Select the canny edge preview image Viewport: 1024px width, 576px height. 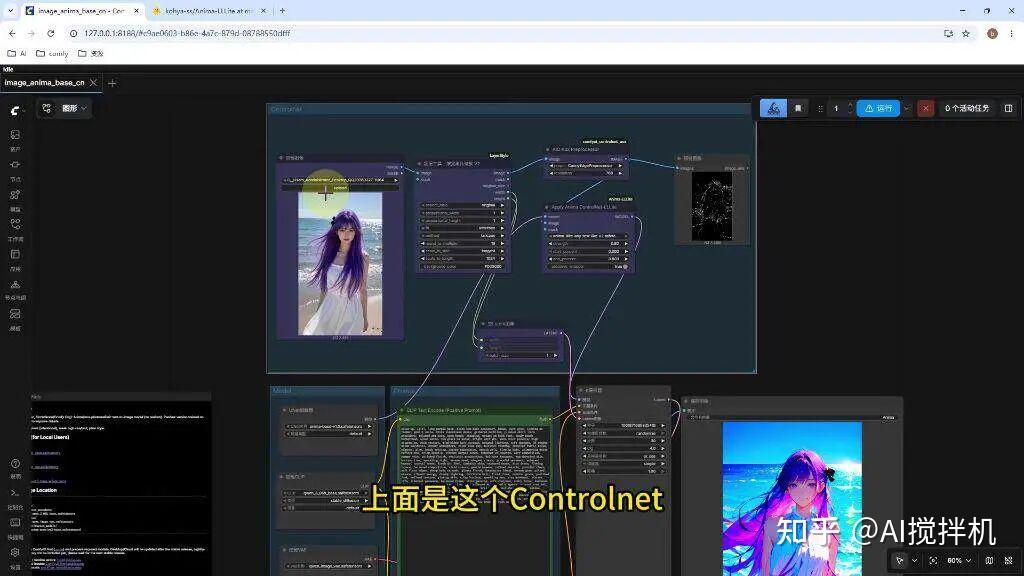(712, 206)
